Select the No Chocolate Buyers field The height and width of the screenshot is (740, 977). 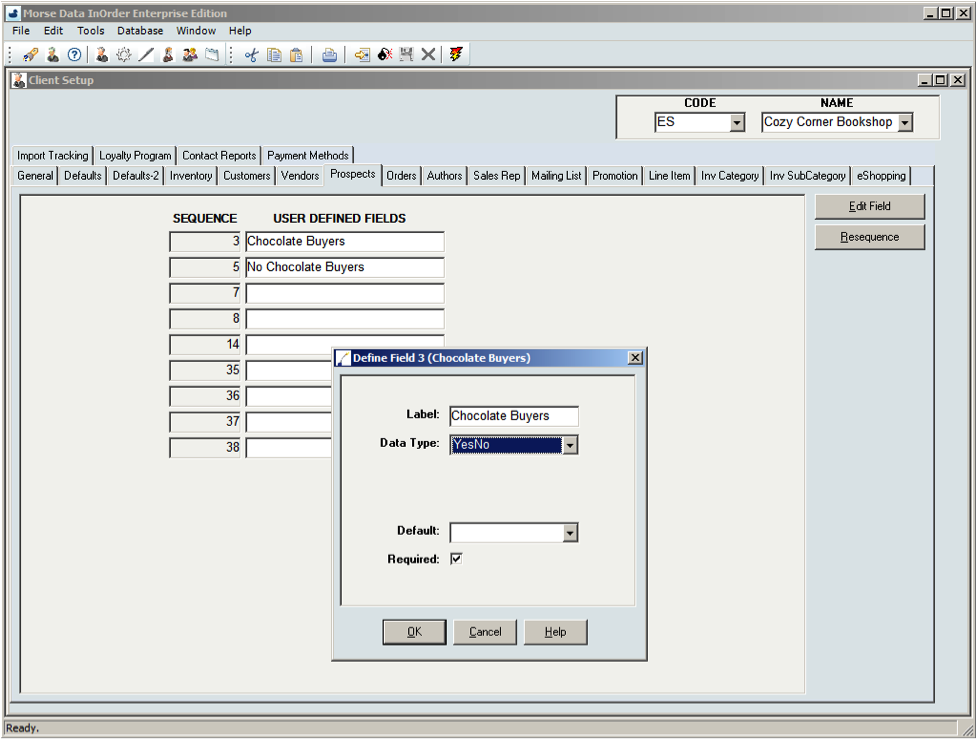coord(344,267)
